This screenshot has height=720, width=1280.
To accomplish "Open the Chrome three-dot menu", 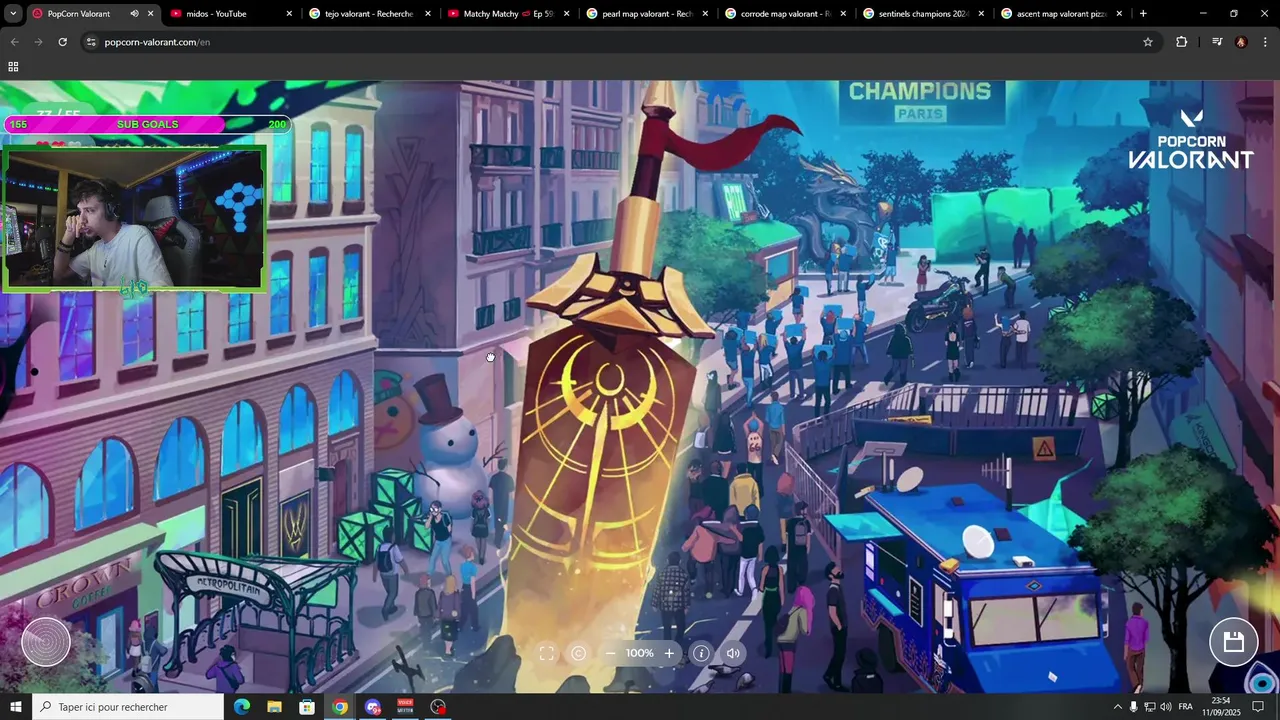I will tap(1265, 42).
